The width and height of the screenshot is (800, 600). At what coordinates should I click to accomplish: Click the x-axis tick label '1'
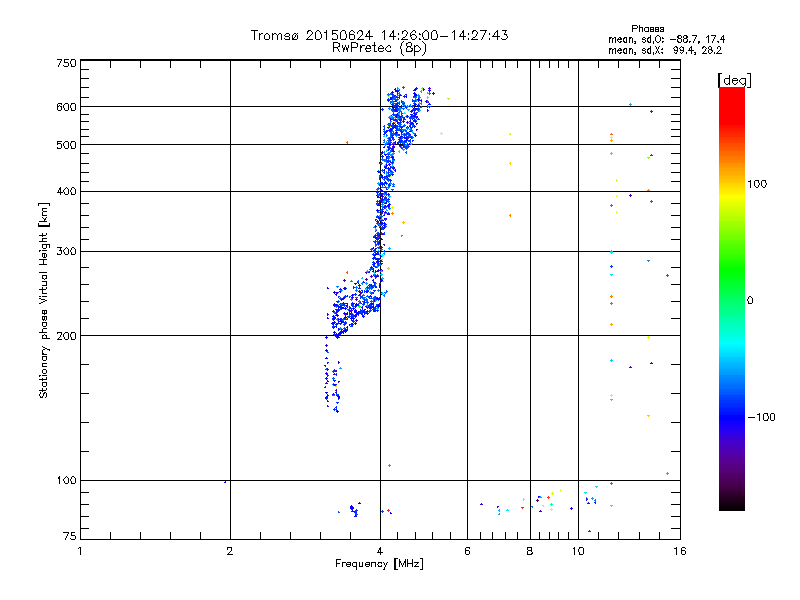(x=80, y=551)
